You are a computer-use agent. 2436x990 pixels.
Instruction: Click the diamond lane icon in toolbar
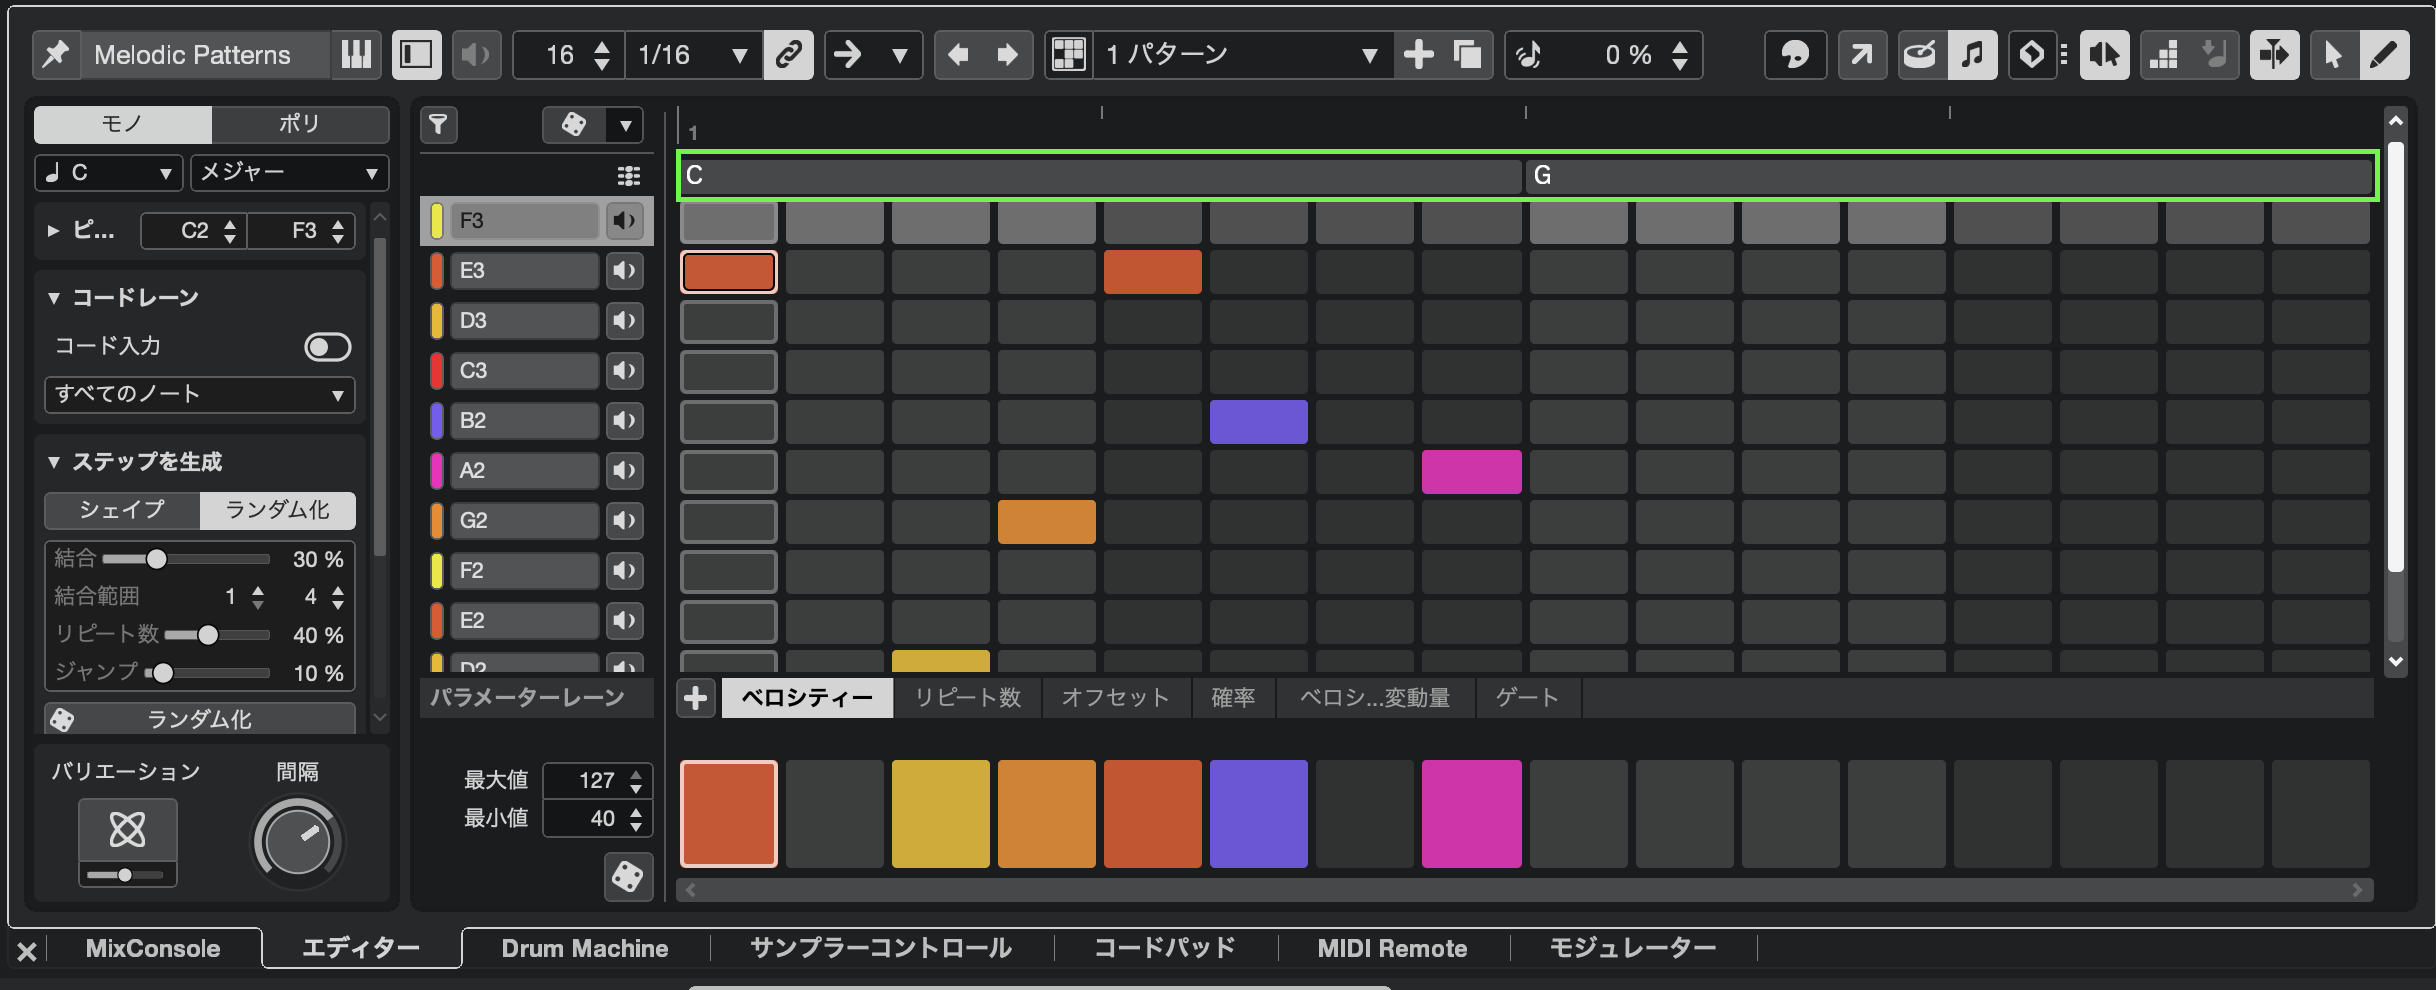pos(2032,54)
